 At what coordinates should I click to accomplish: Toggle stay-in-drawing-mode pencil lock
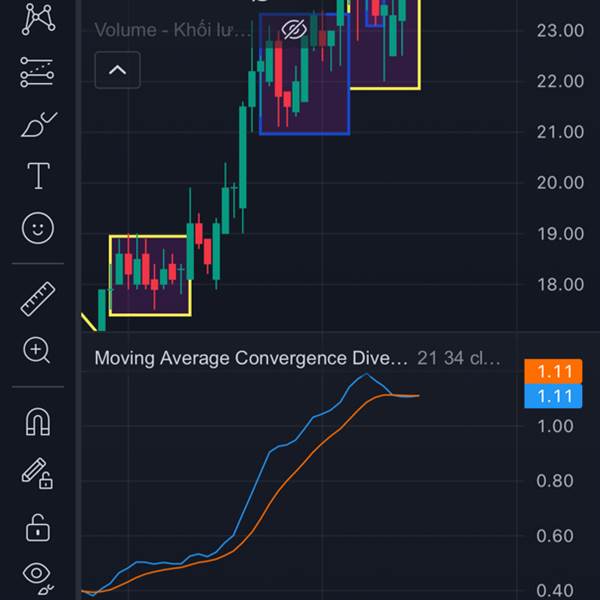pyautogui.click(x=38, y=474)
